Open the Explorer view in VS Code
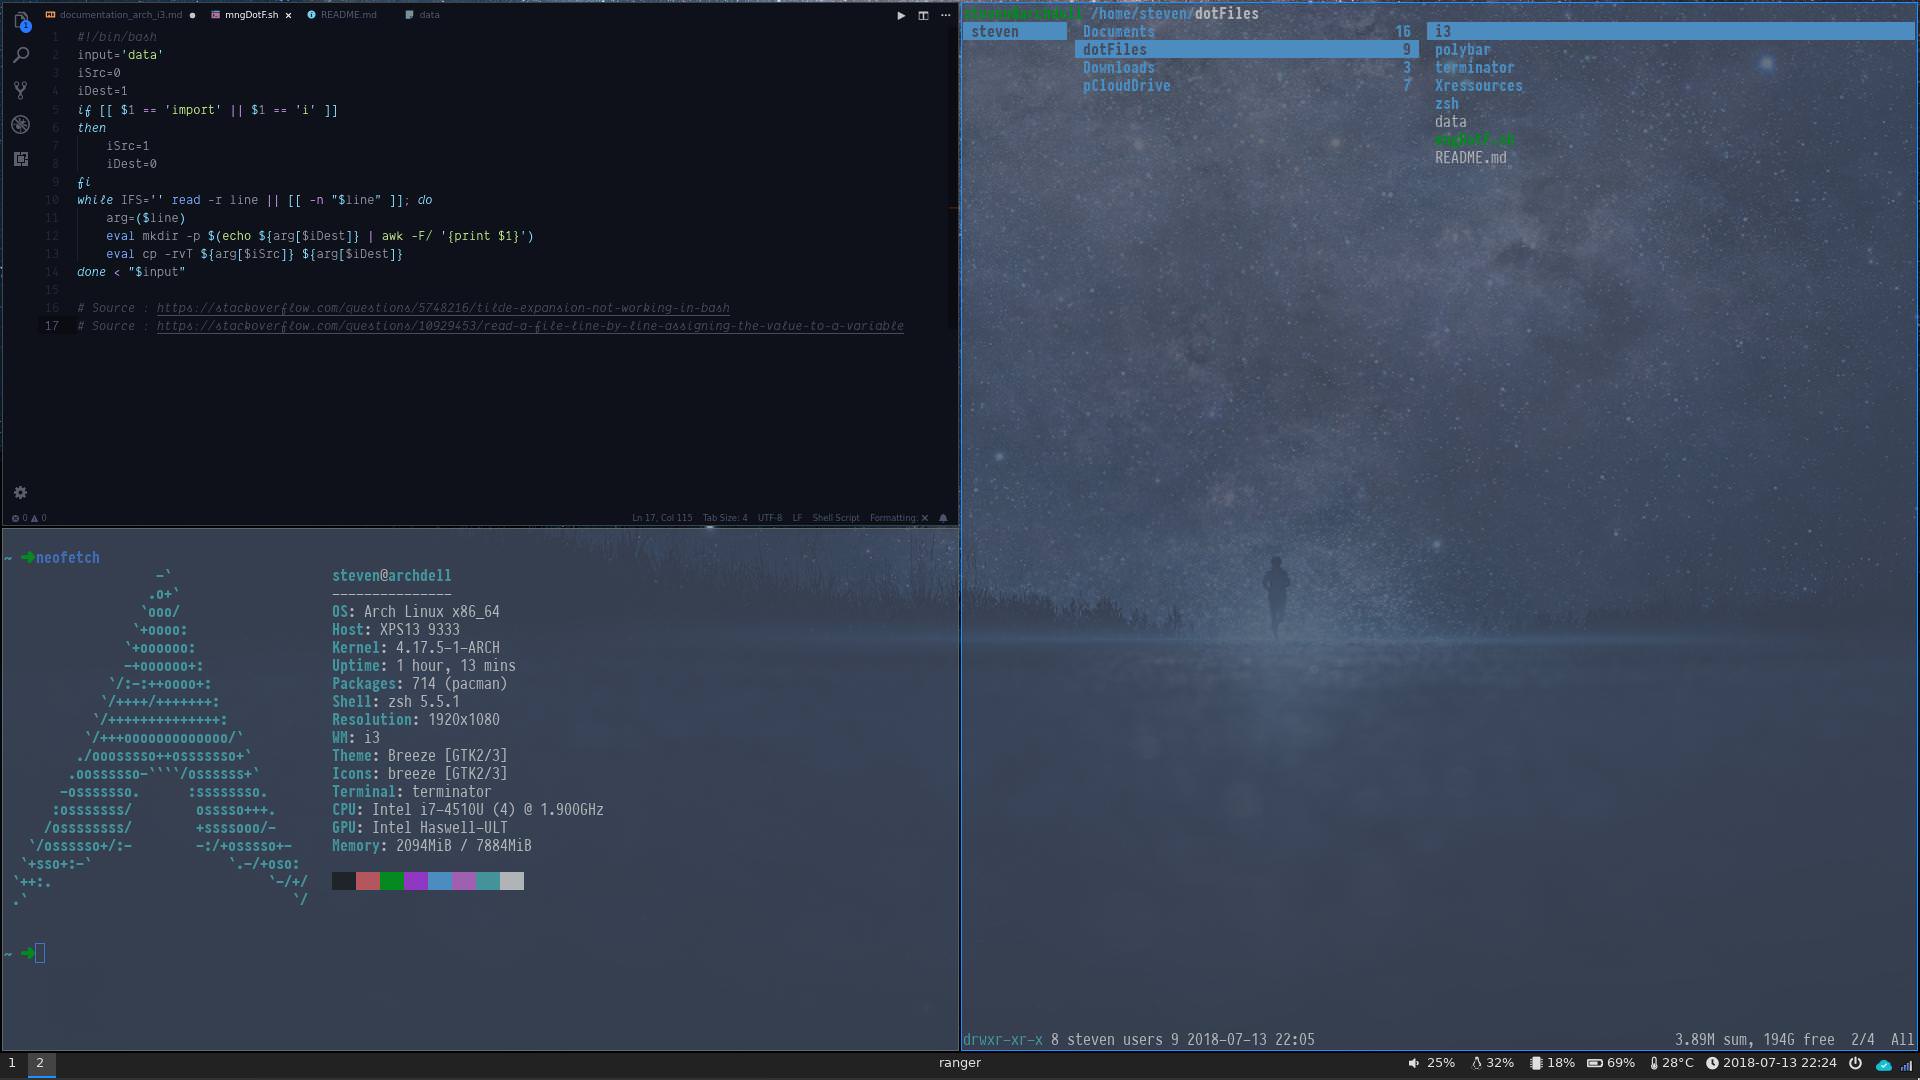The width and height of the screenshot is (1920, 1080). (x=21, y=21)
